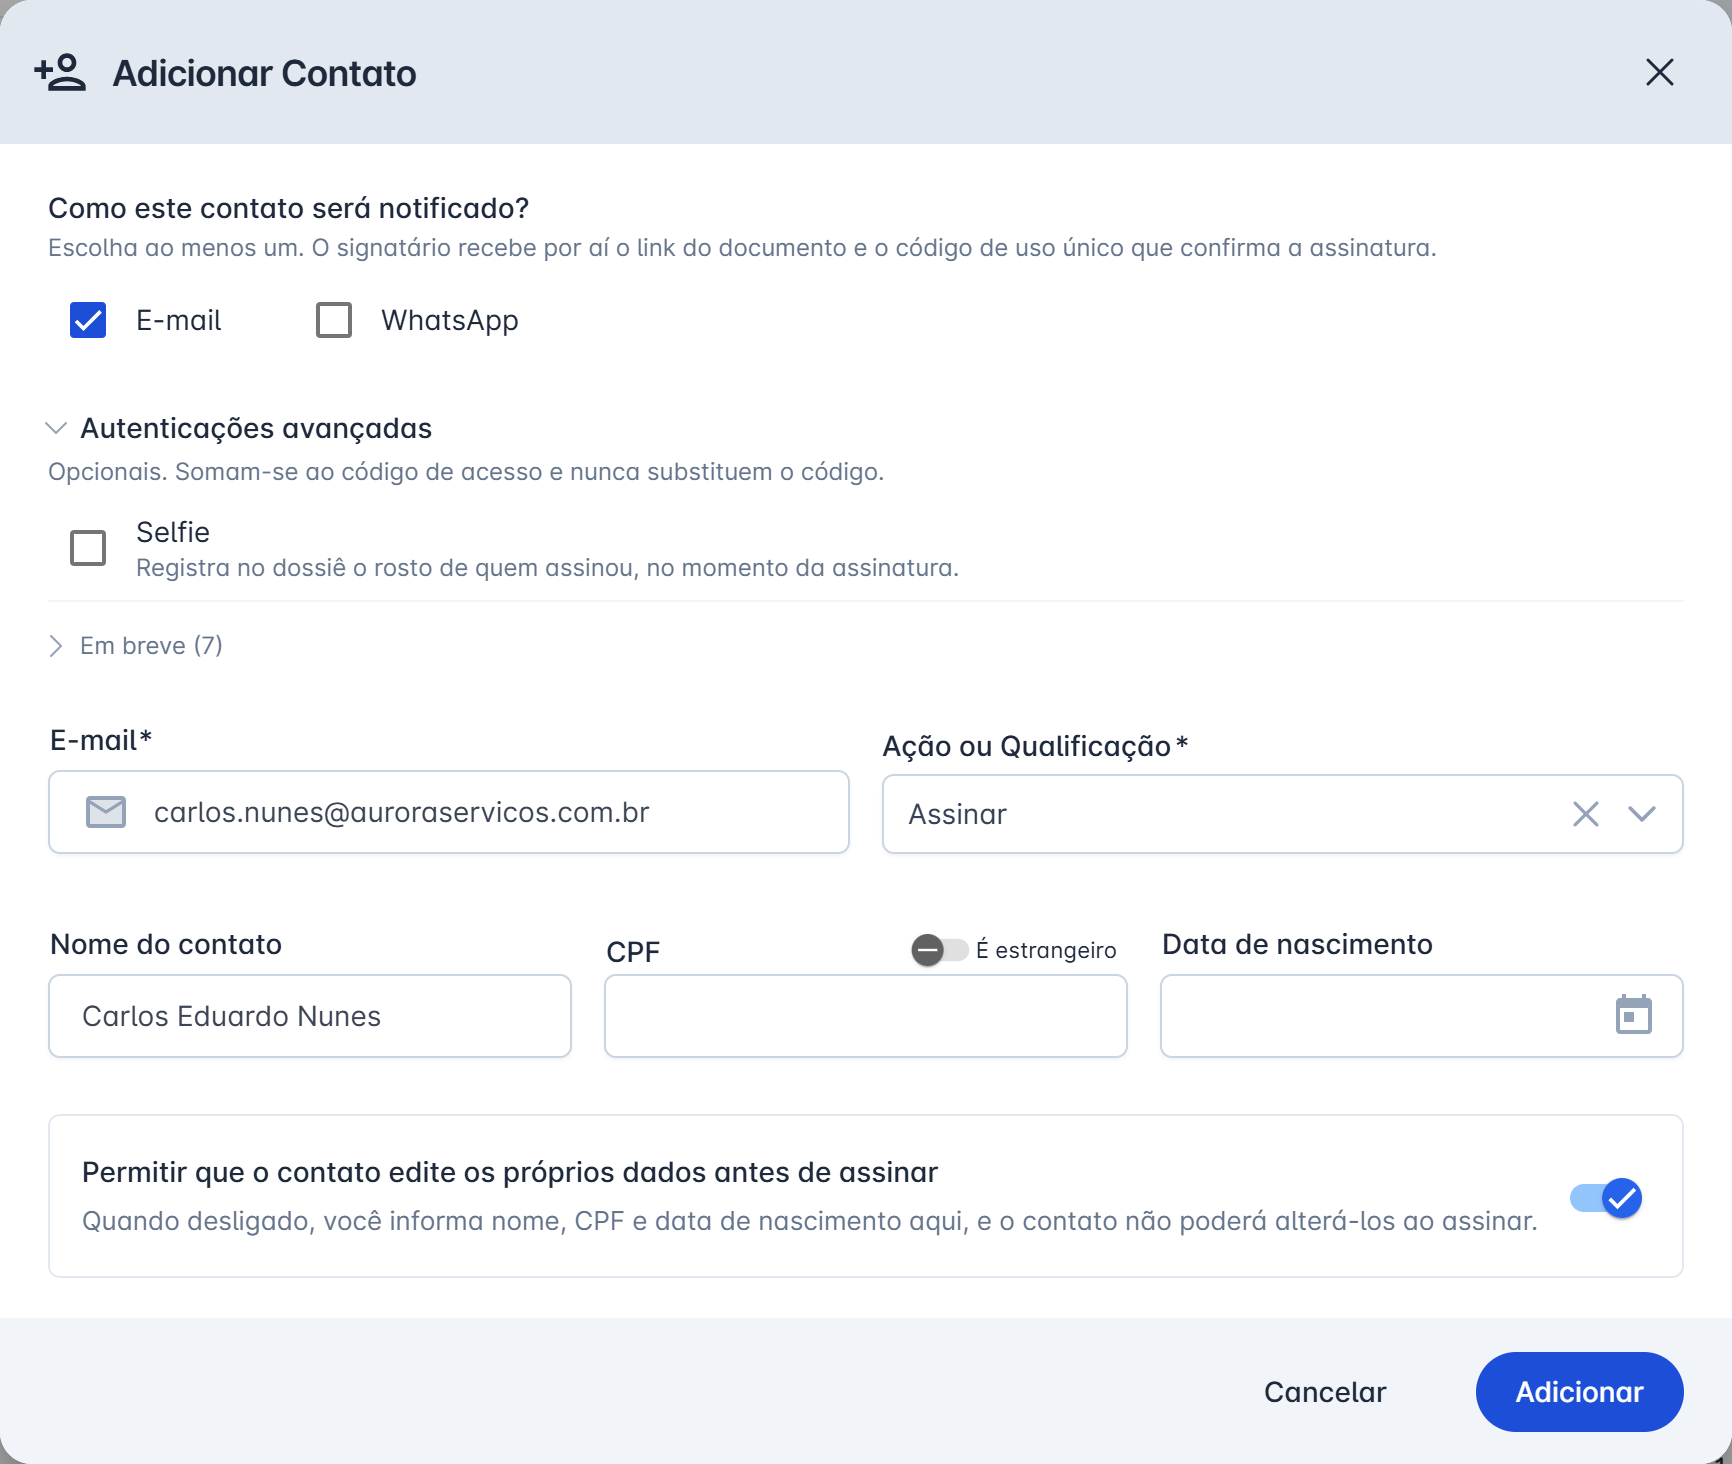Click the Data de nascimento input field
Image resolution: width=1732 pixels, height=1464 pixels.
(x=1422, y=1016)
